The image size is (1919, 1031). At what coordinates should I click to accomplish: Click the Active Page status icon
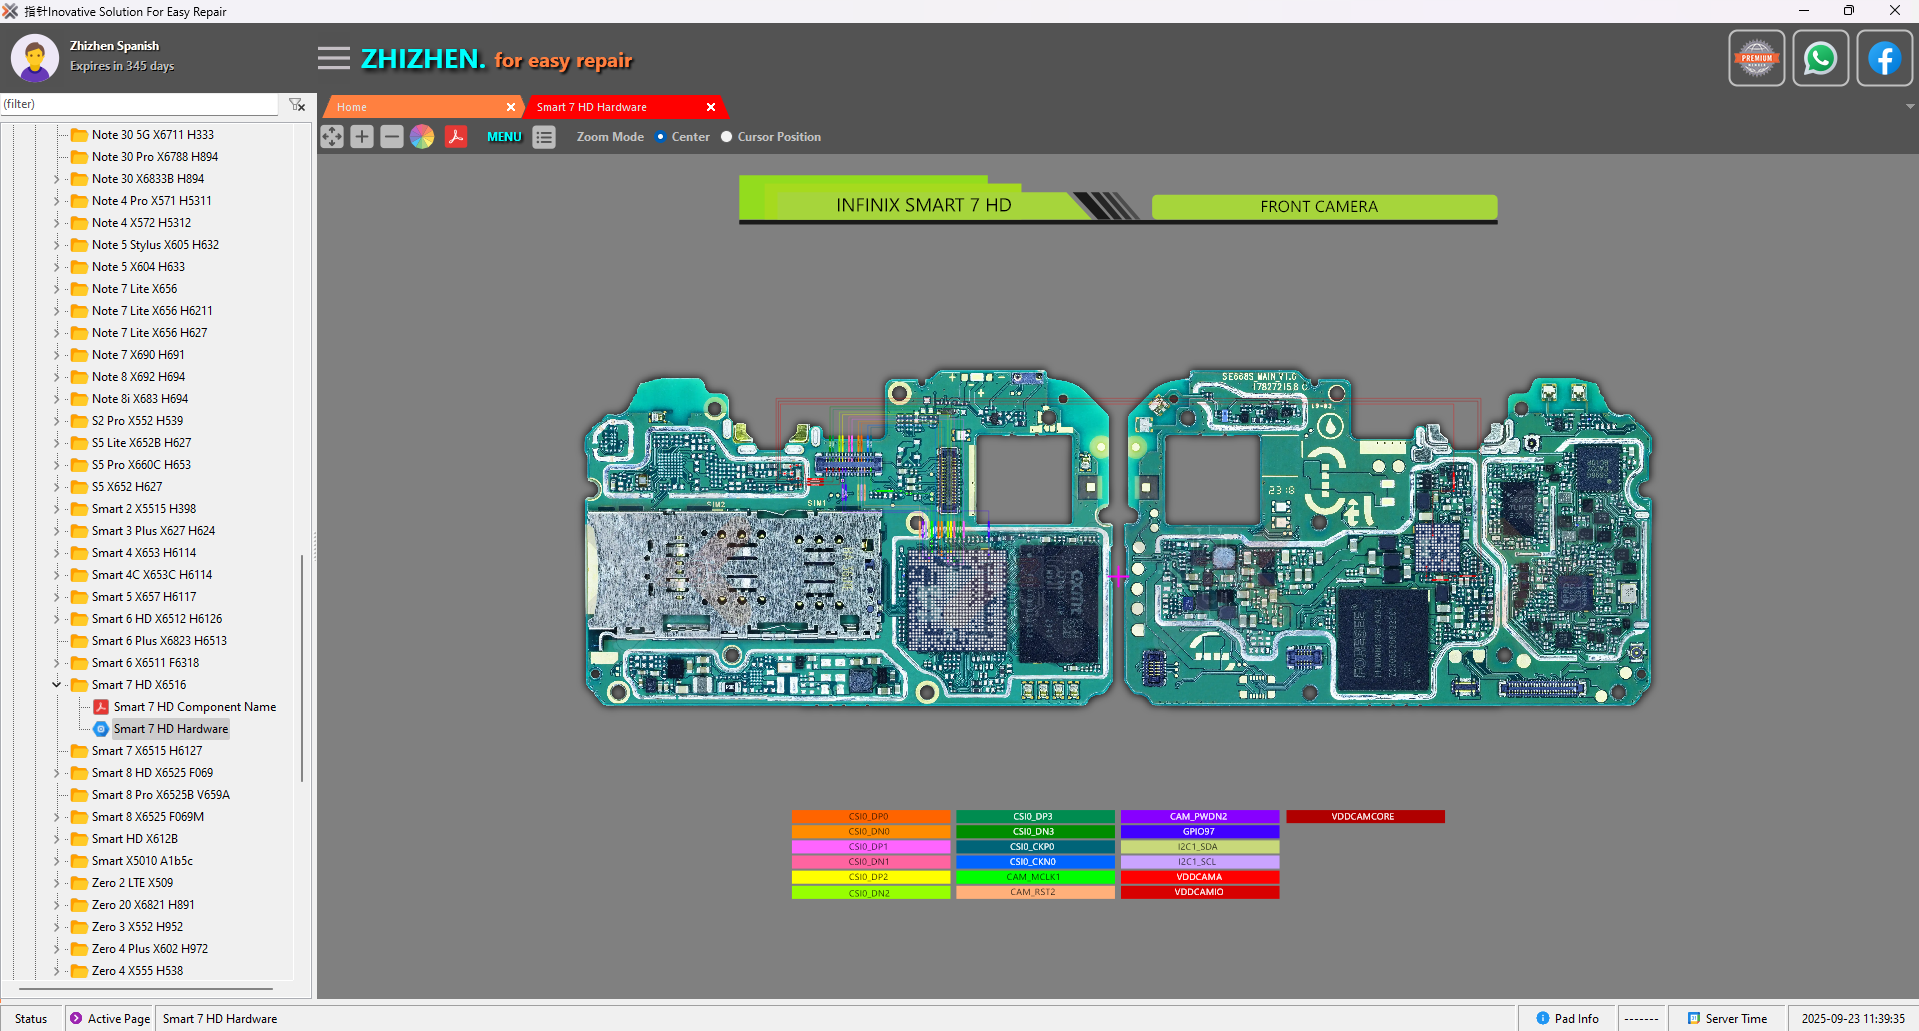(x=76, y=1018)
